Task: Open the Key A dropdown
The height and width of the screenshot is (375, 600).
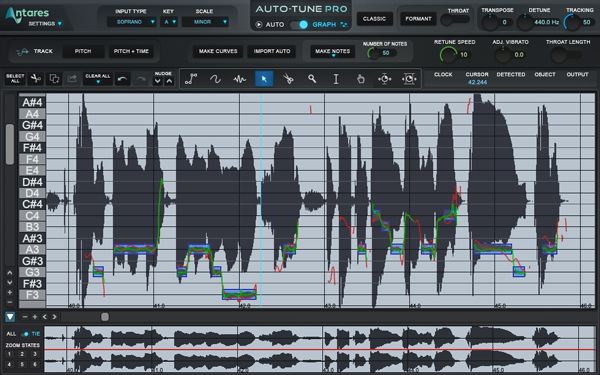Action: coord(169,22)
